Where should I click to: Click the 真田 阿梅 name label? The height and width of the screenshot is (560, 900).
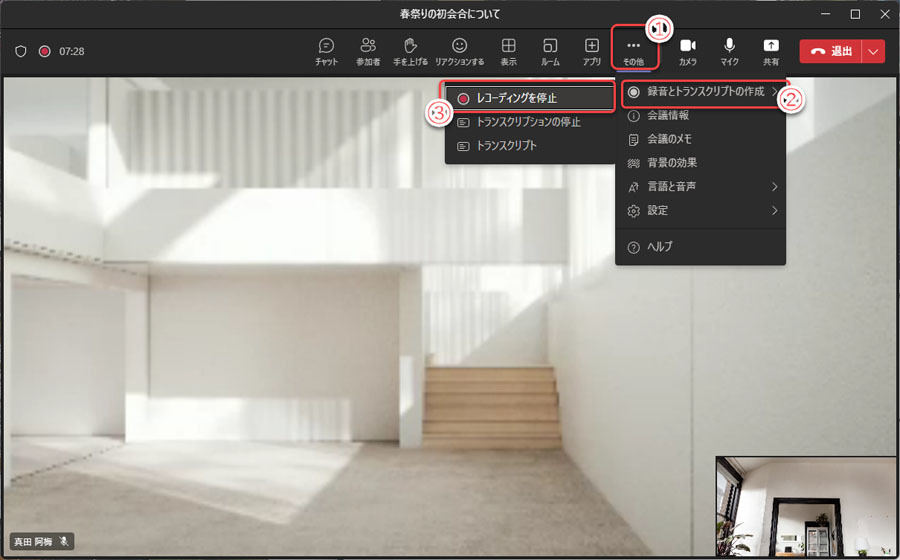33,541
